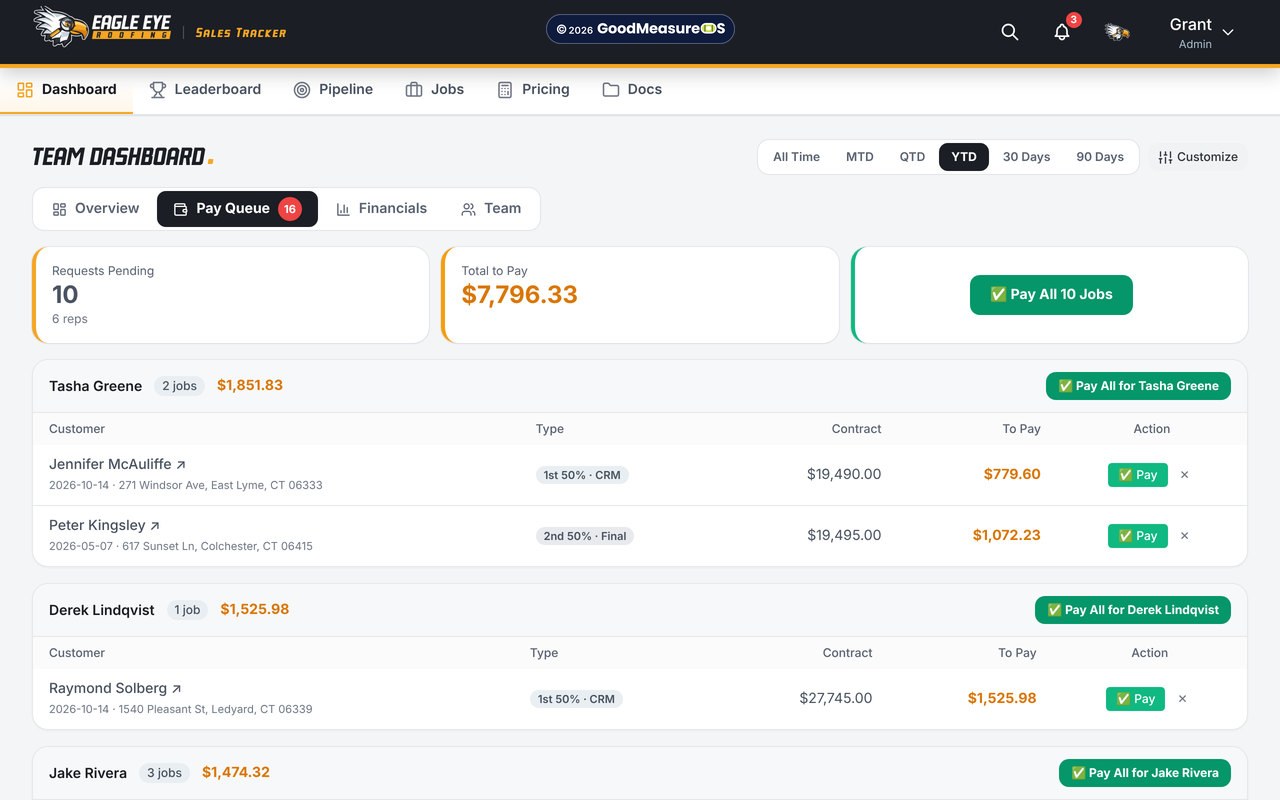Click Pay All for Tasha Greene

1138,386
